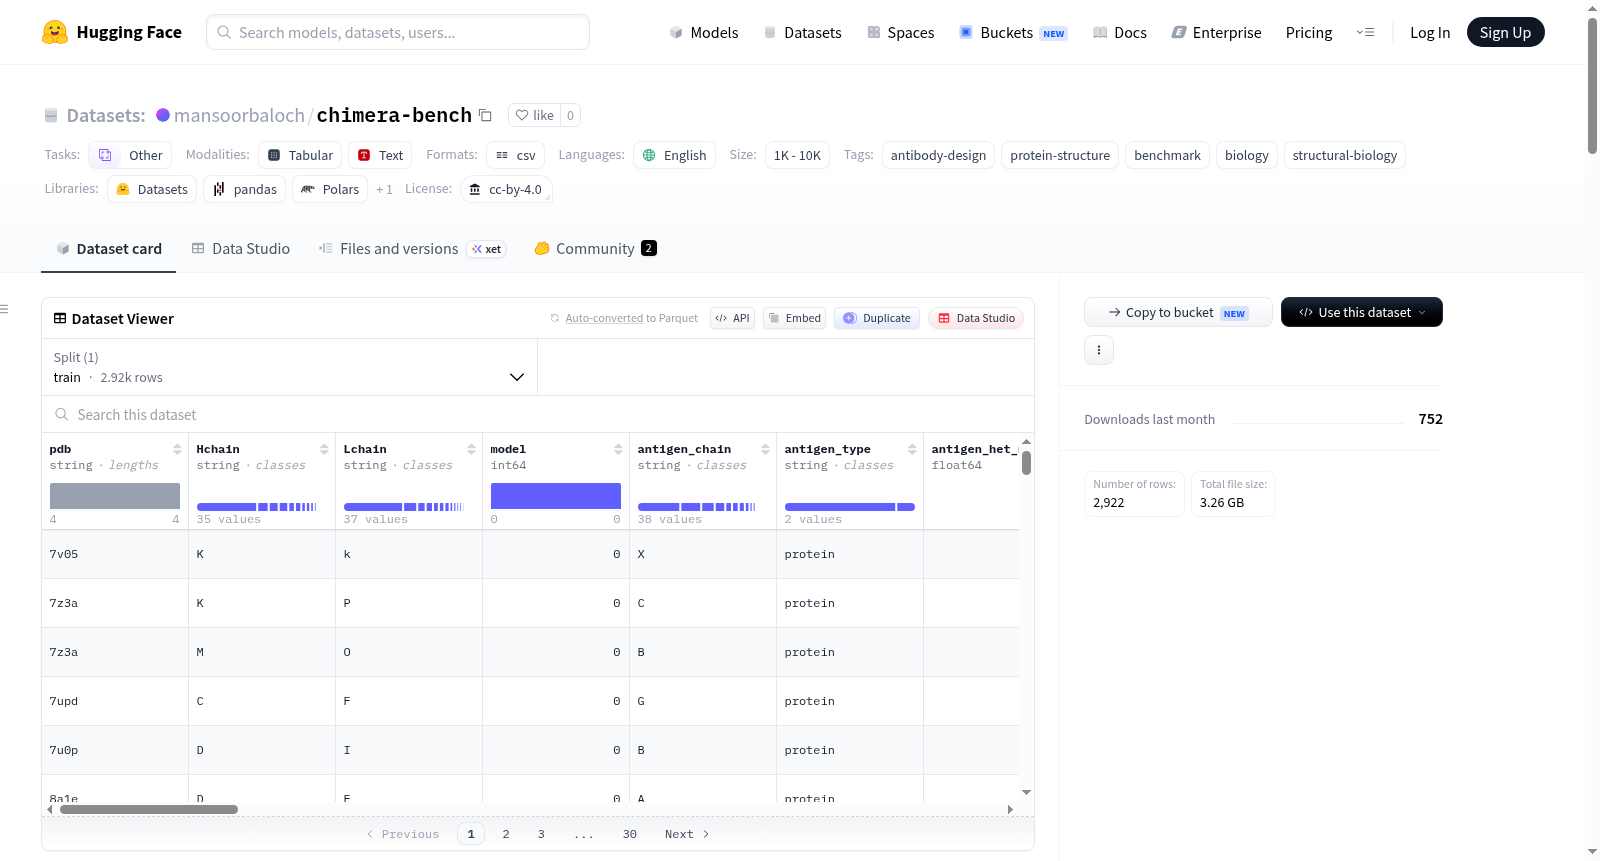Sort by the Lchain column
Image resolution: width=1600 pixels, height=861 pixels.
coord(471,449)
